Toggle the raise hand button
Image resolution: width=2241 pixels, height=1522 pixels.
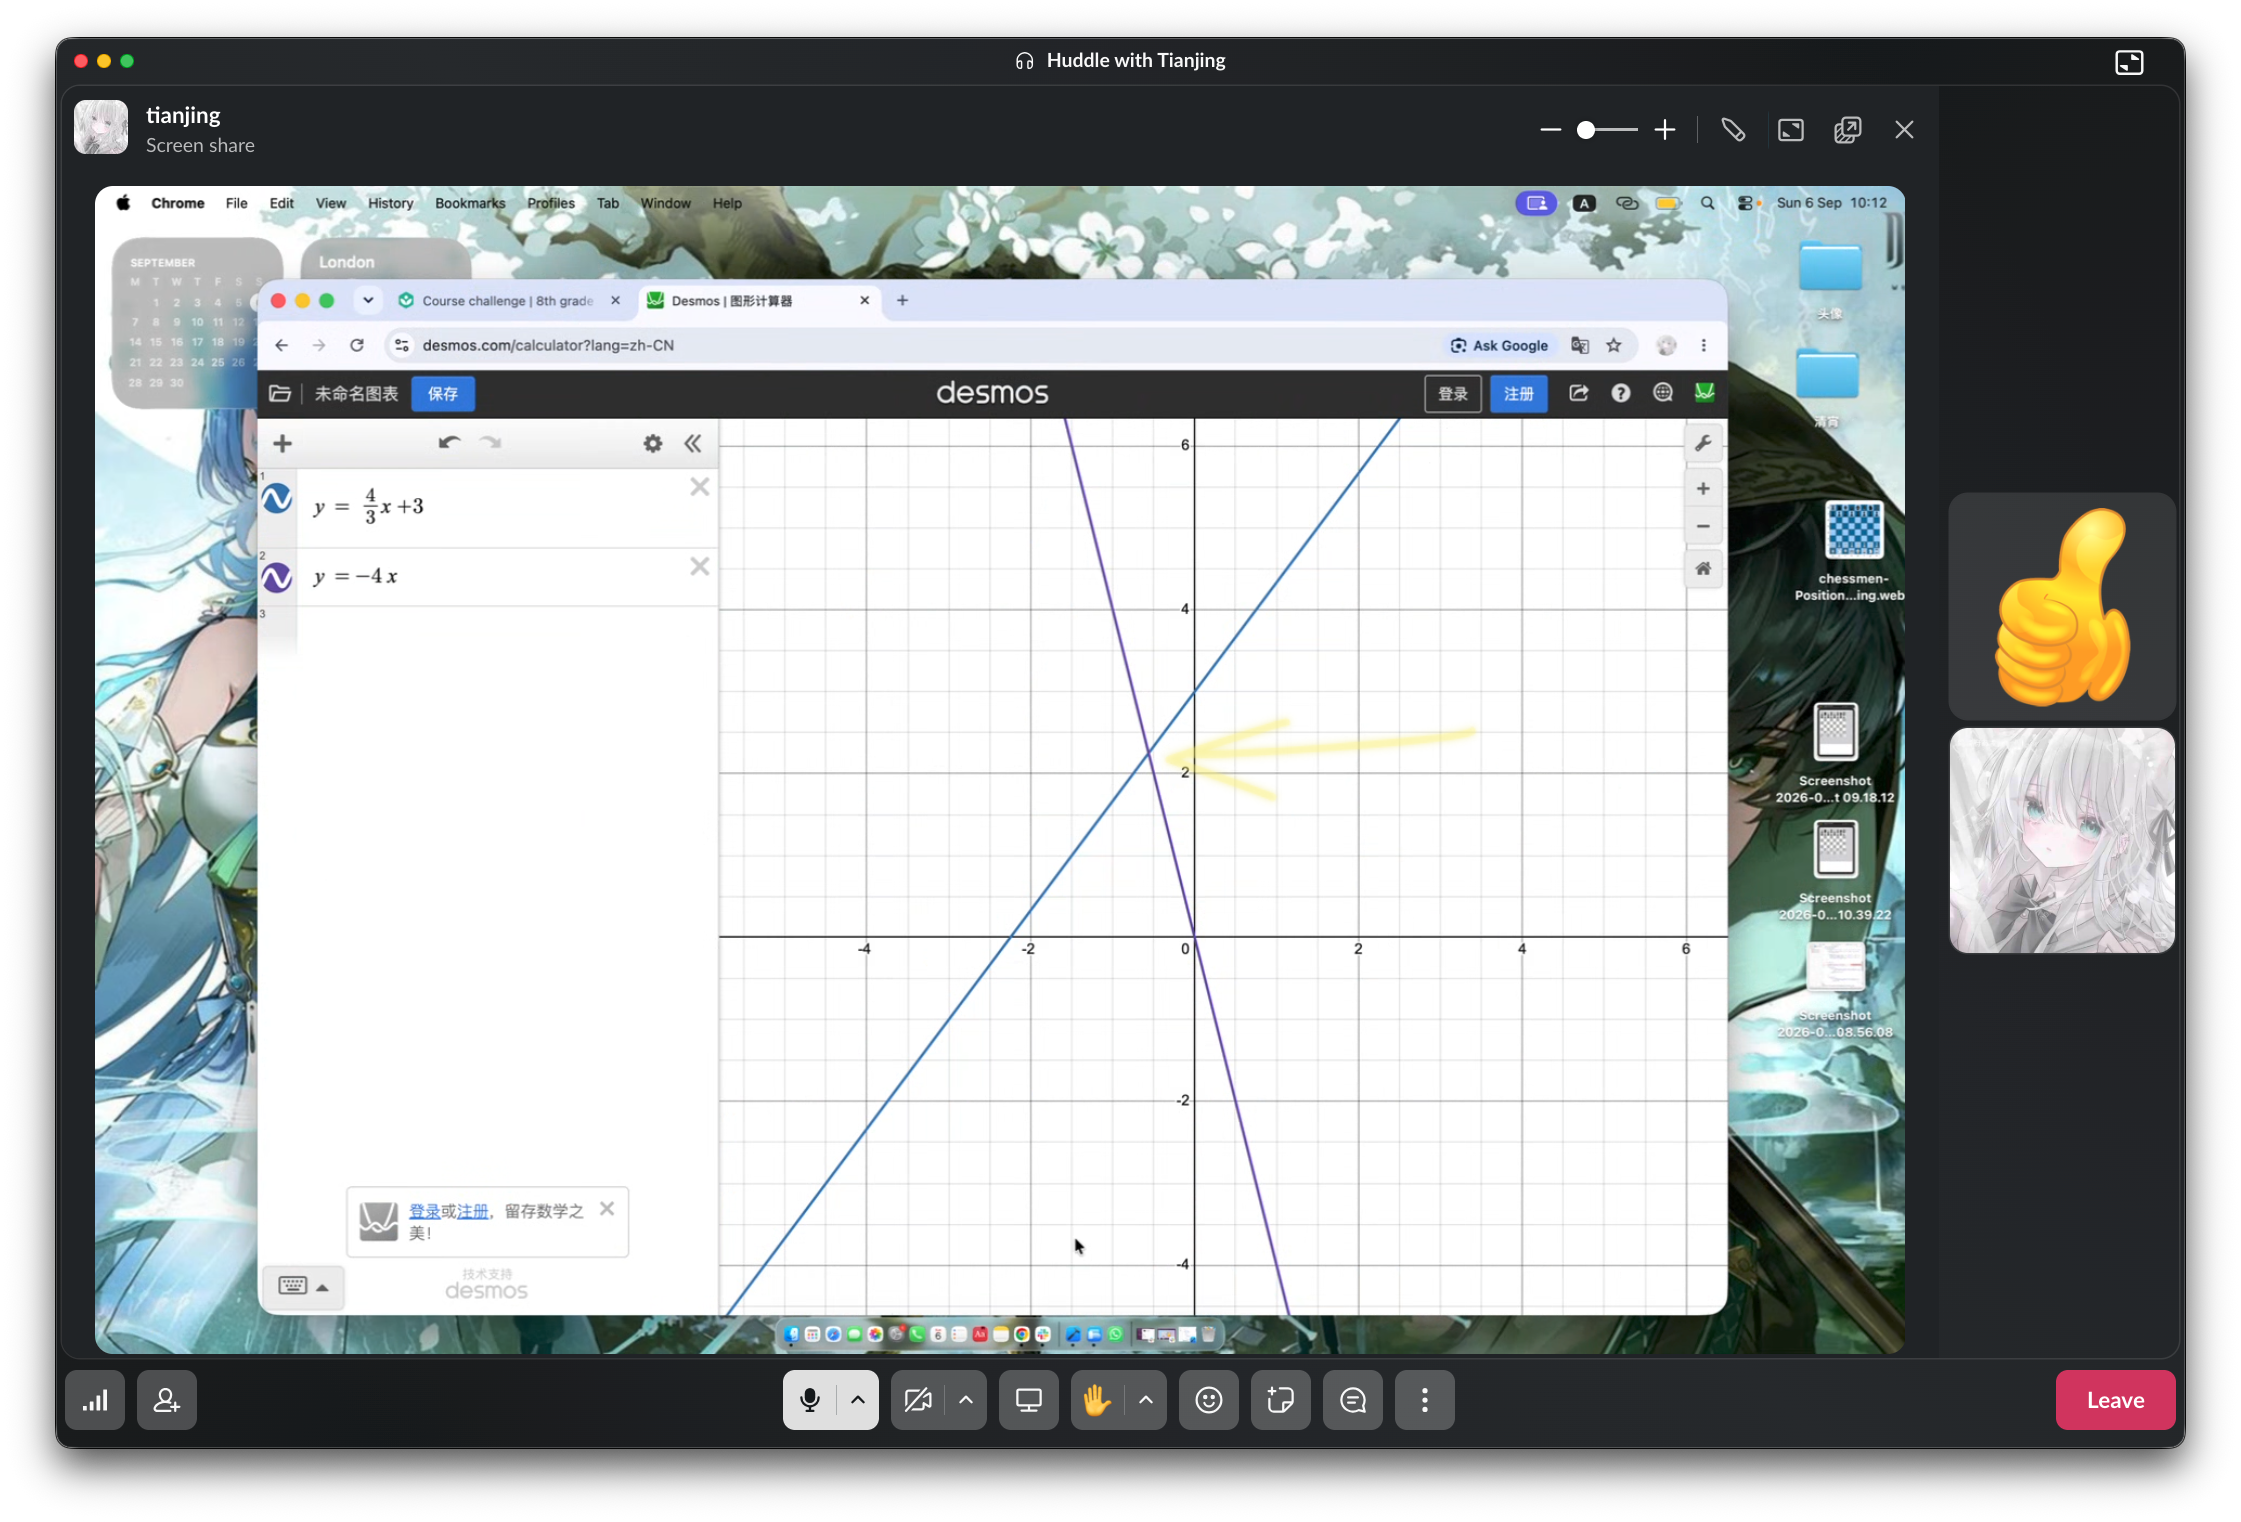click(1097, 1400)
